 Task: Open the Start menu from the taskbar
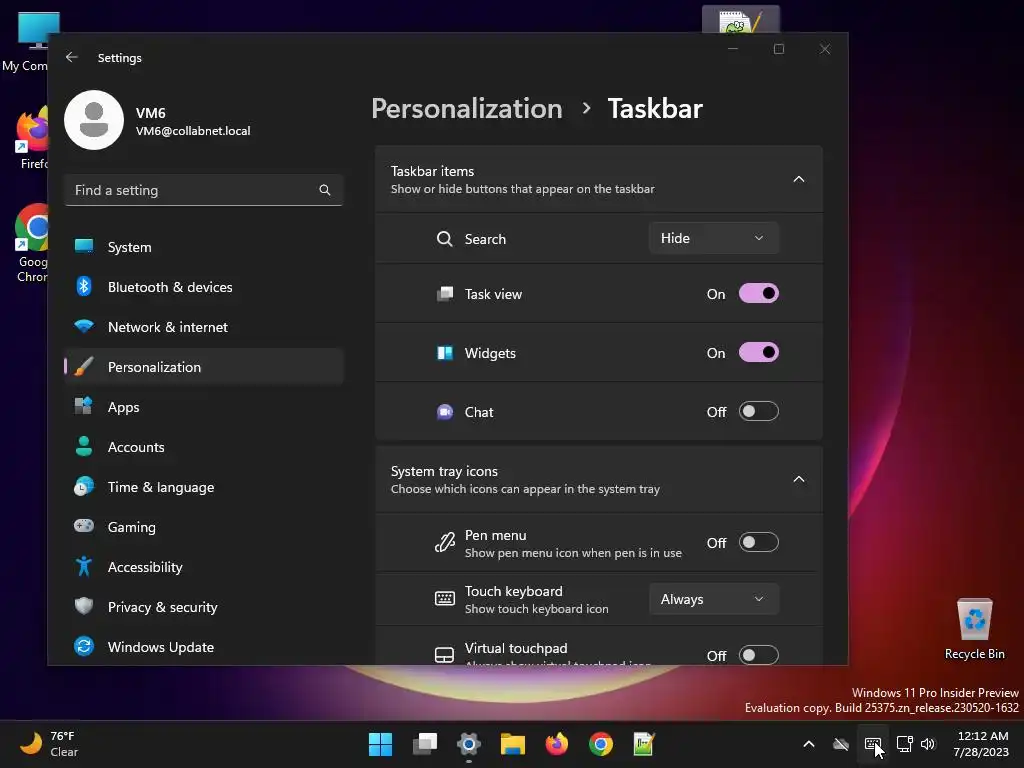381,744
